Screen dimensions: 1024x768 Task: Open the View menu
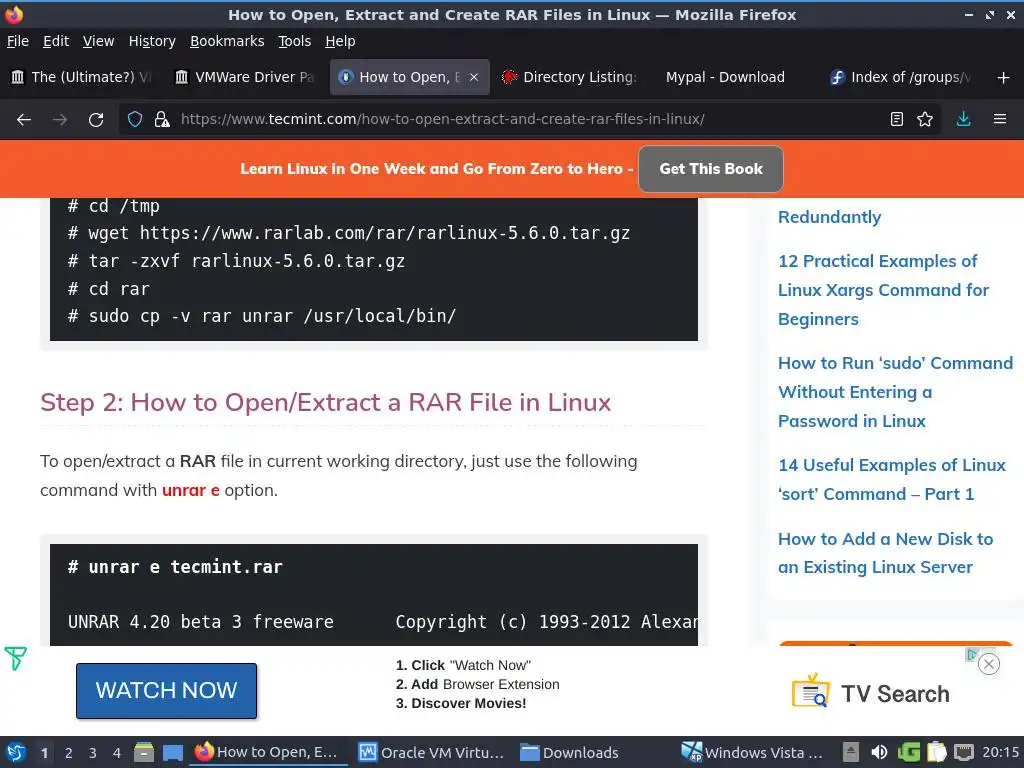click(98, 41)
